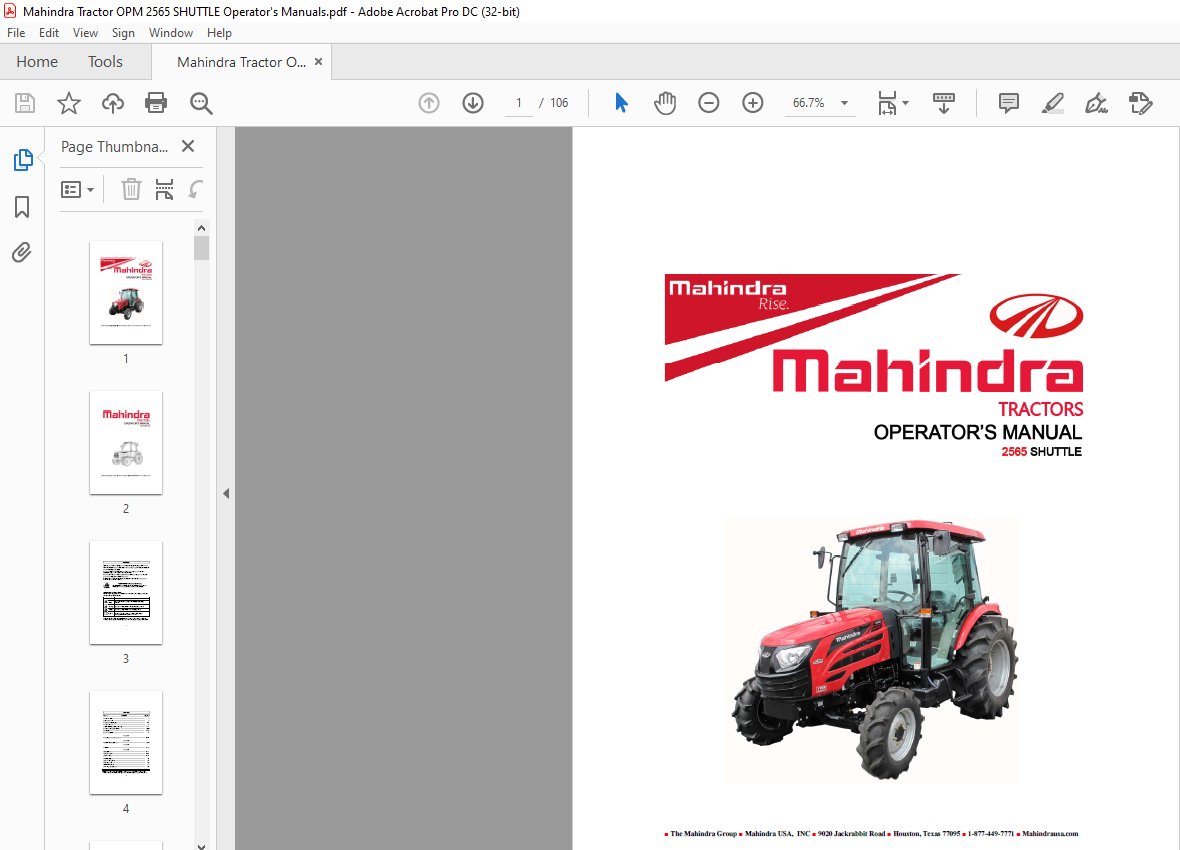
Task: Click the fit page width icon
Action: tap(887, 103)
